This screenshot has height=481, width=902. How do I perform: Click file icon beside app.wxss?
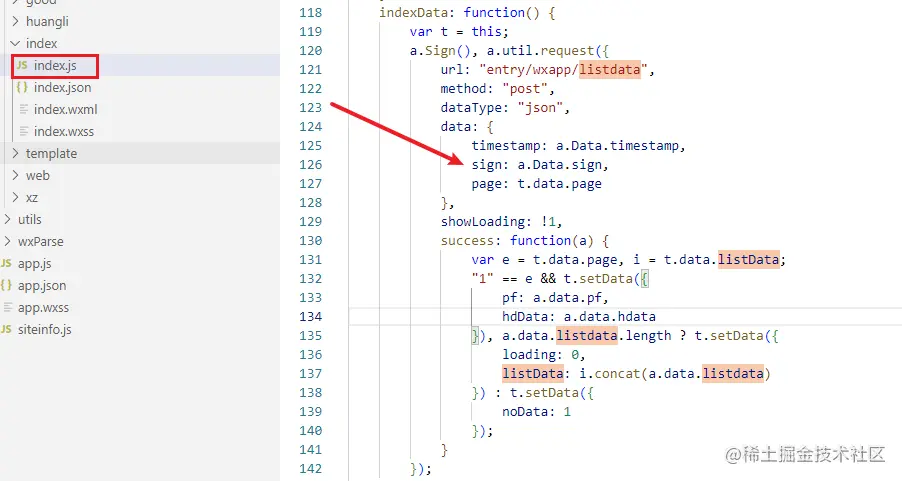7,307
